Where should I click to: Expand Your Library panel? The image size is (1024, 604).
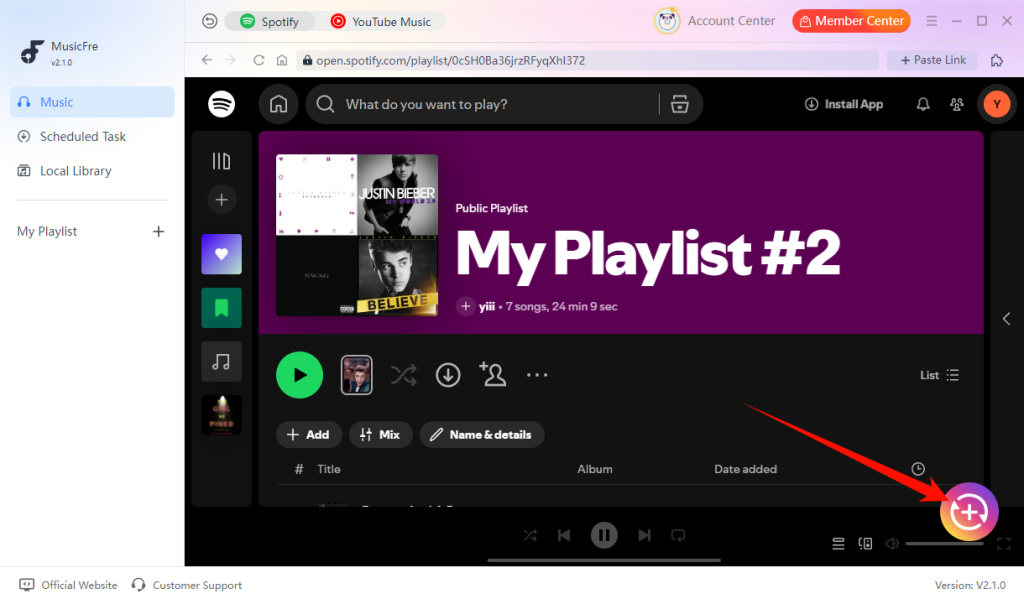221,161
